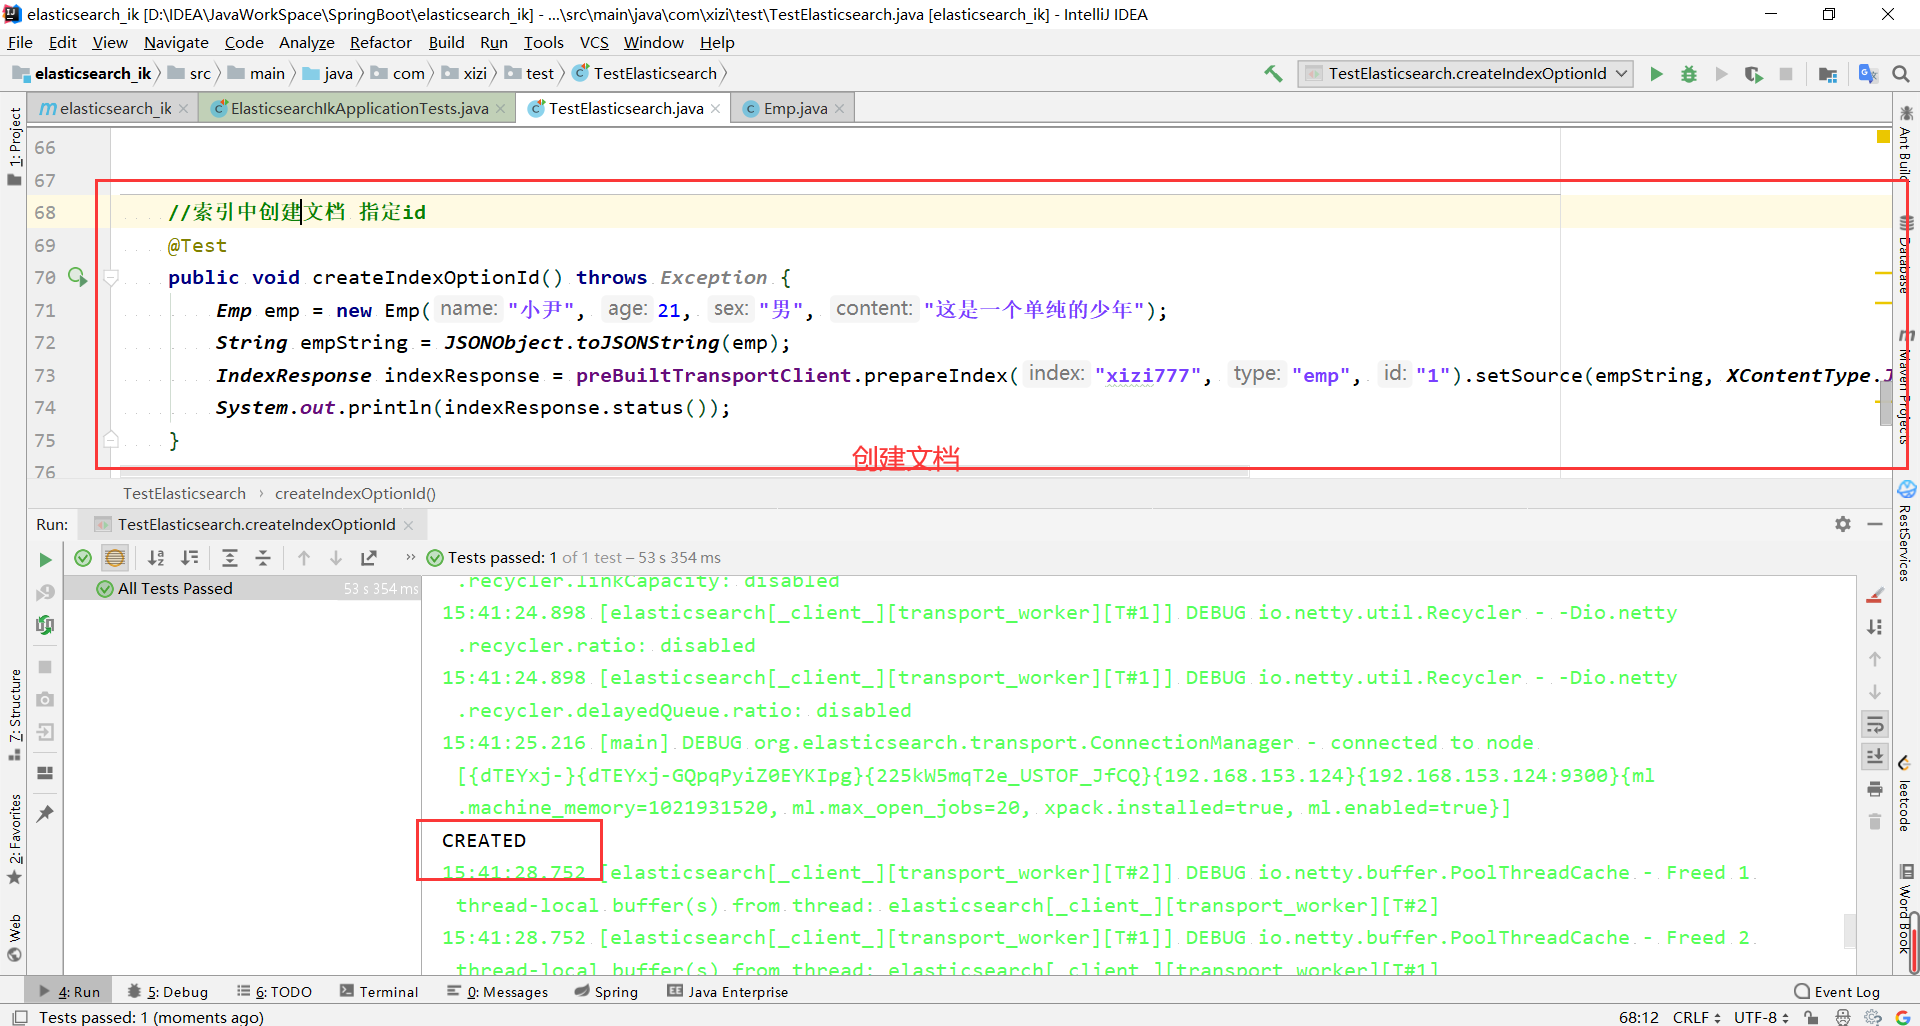Viewport: 1920px width, 1026px height.
Task: Open the Spring tool window
Action: coord(606,992)
